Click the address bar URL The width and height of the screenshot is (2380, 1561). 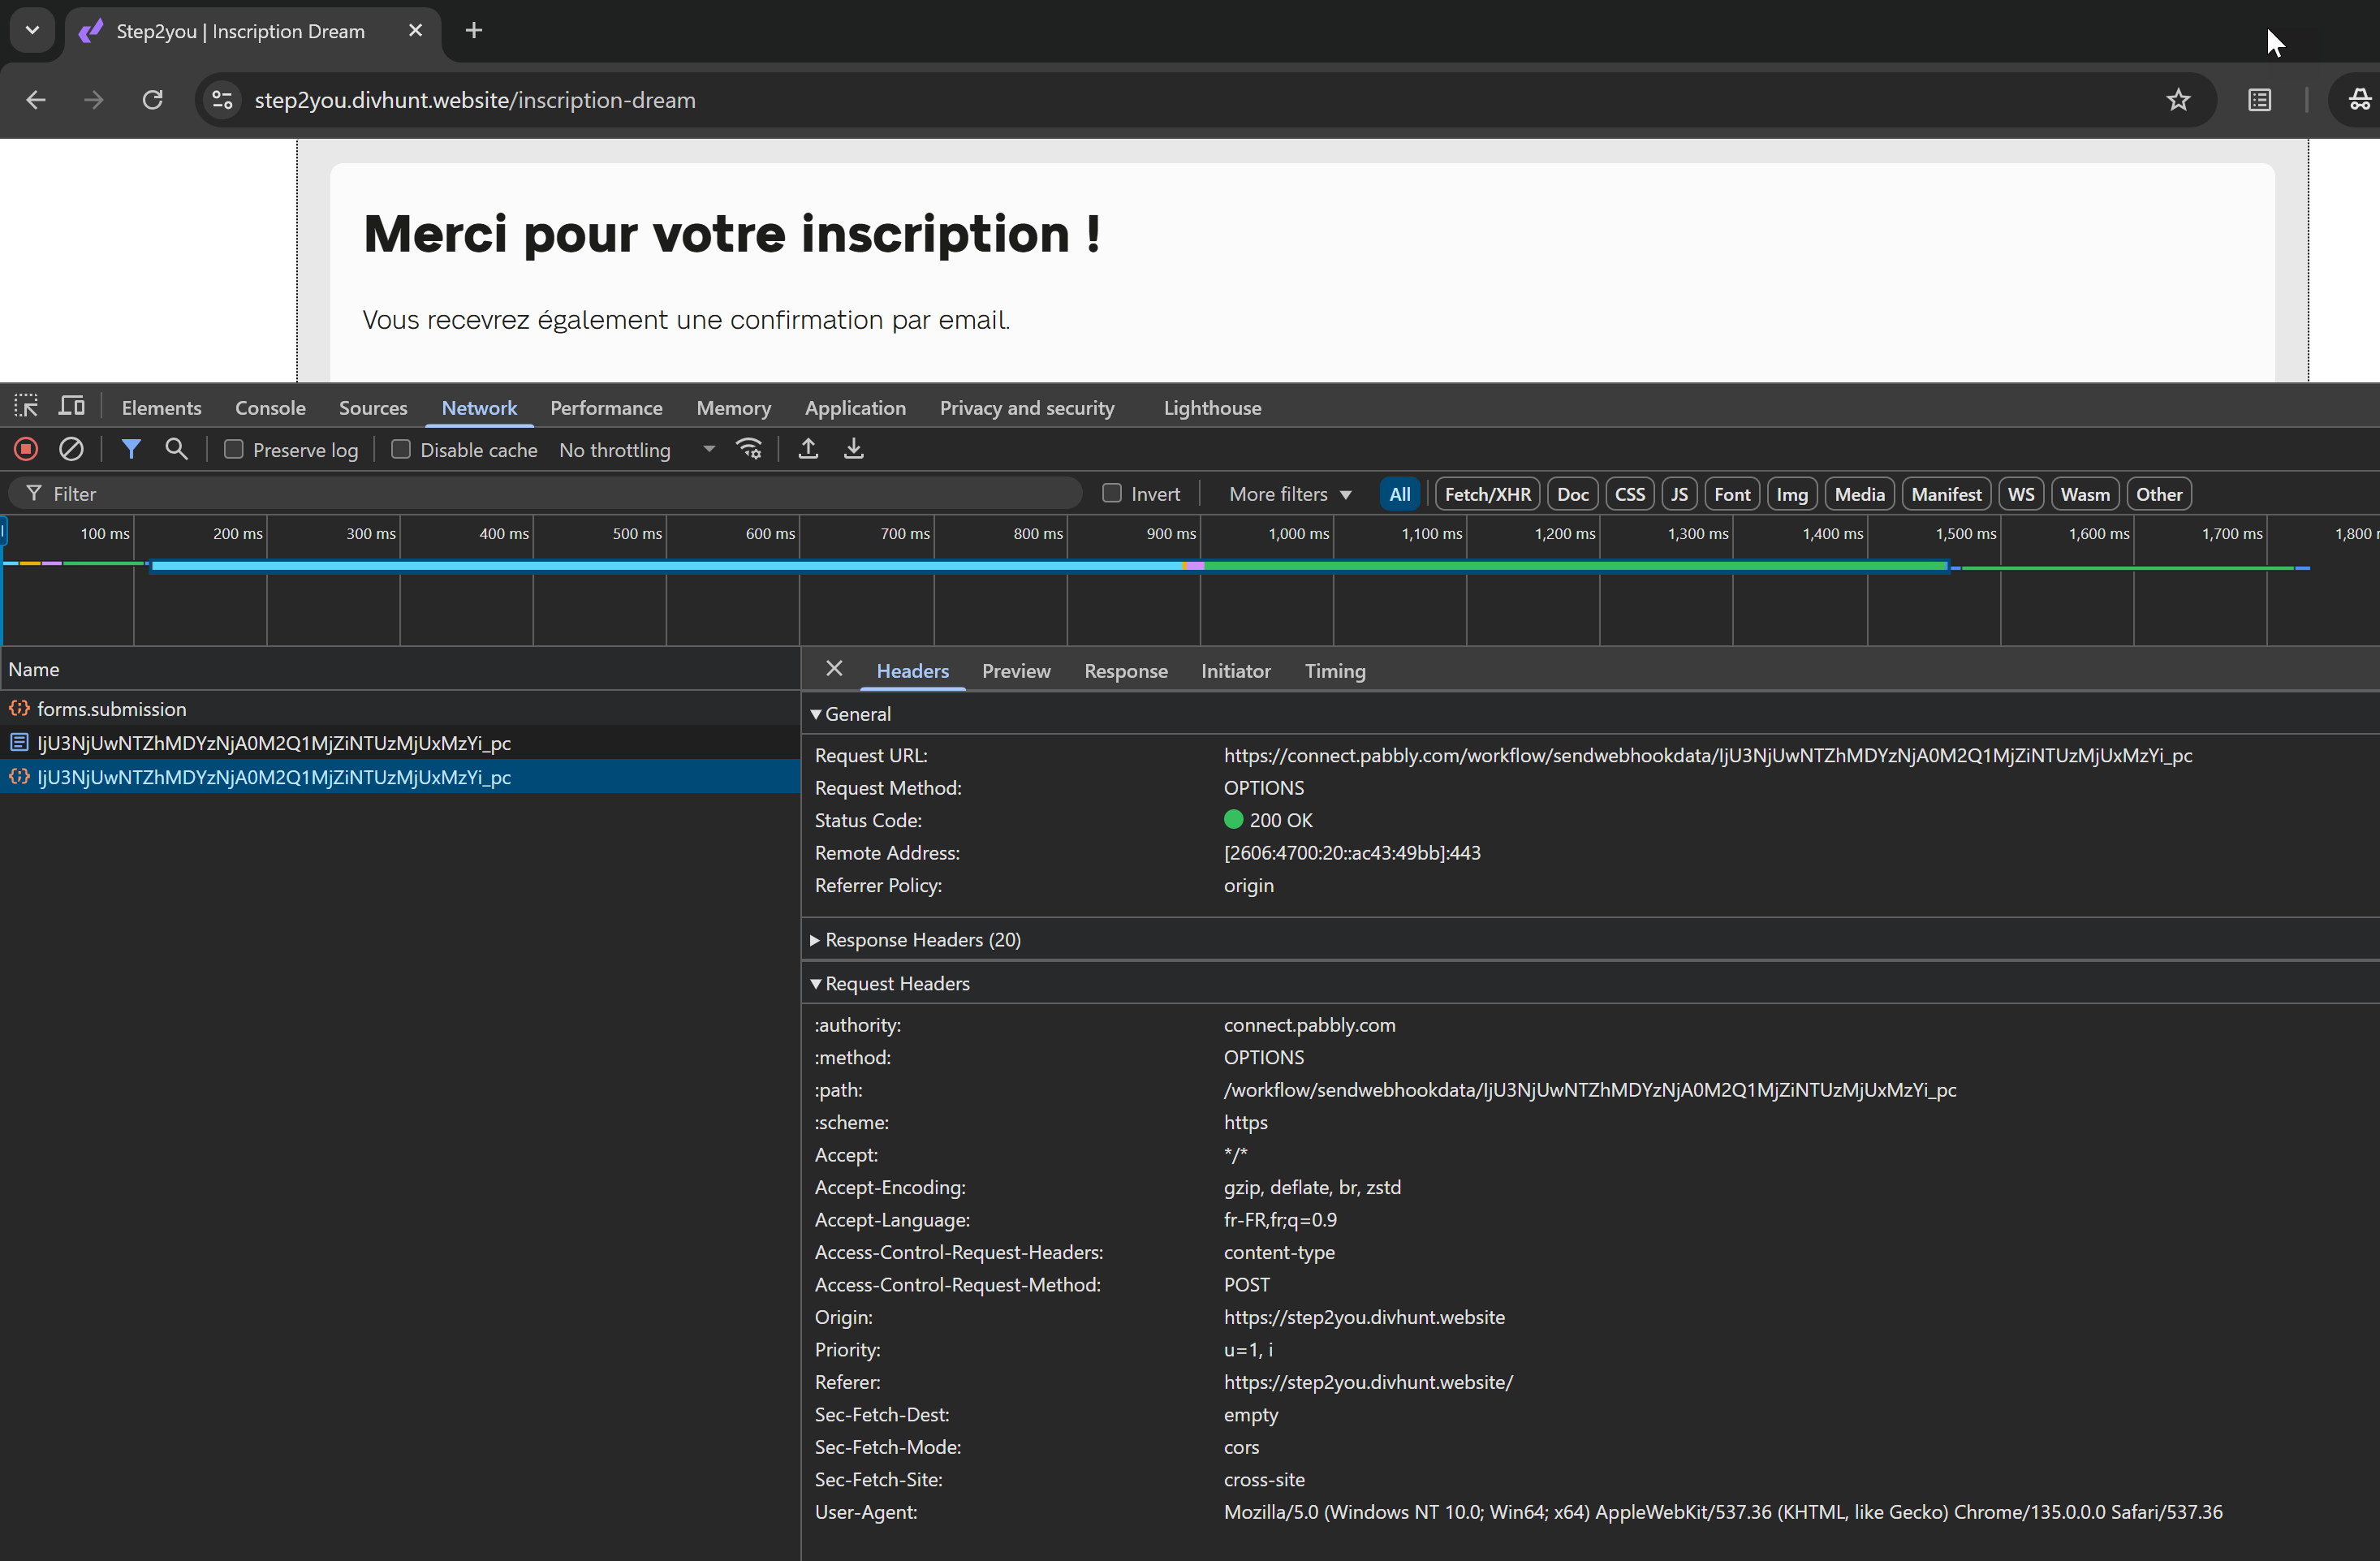[475, 100]
